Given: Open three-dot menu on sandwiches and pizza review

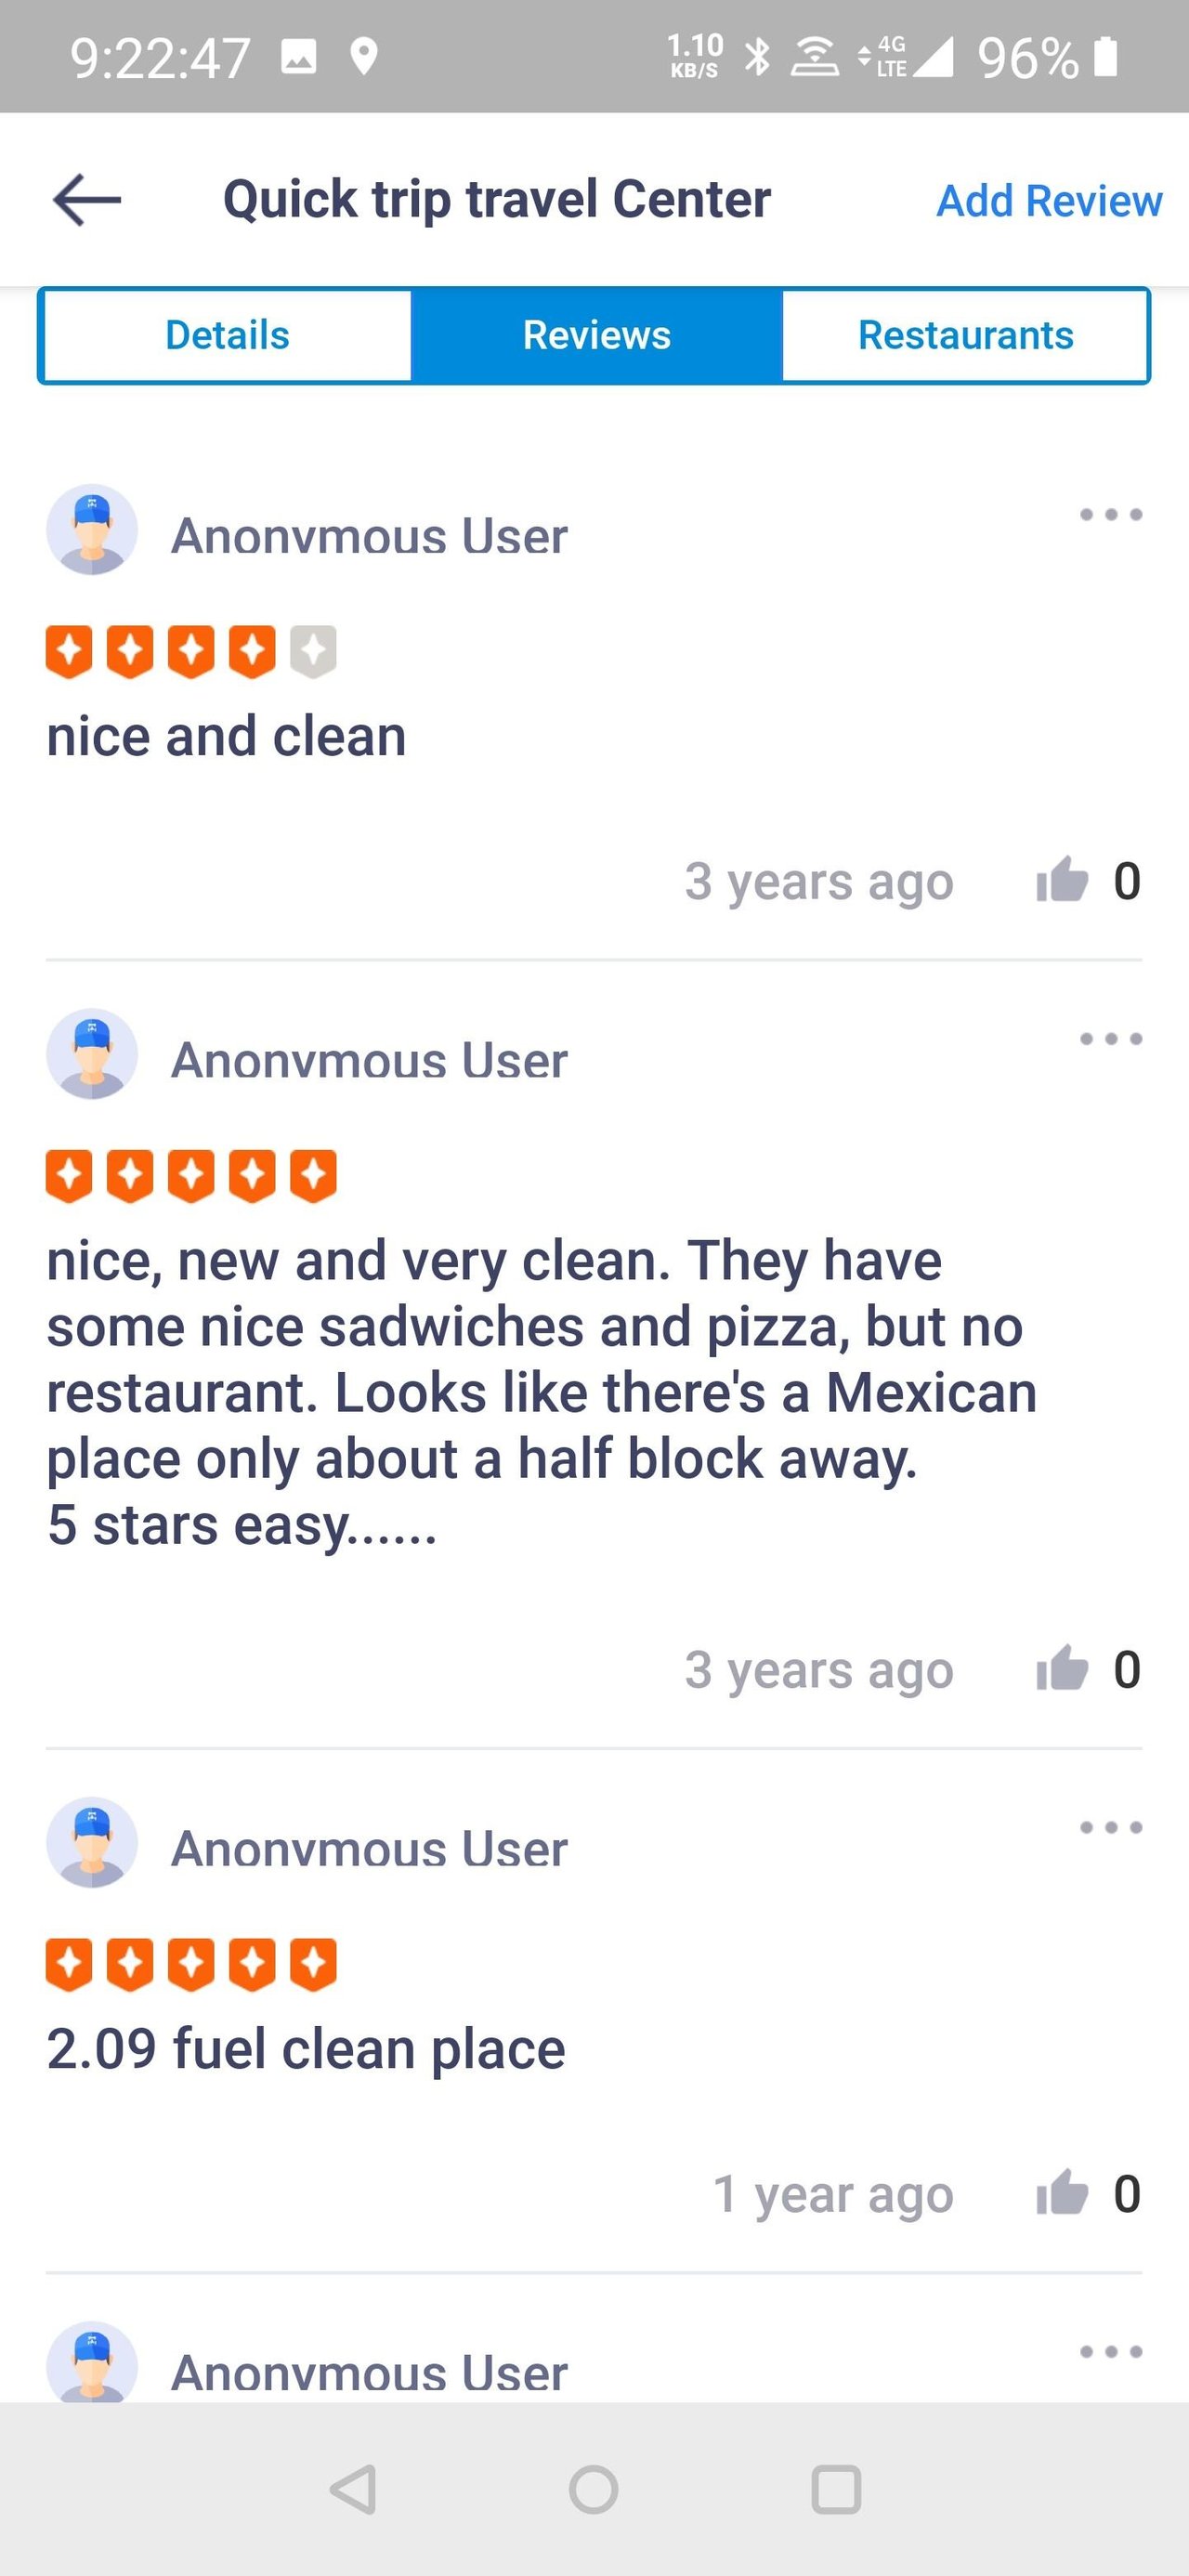Looking at the screenshot, I should point(1110,1039).
